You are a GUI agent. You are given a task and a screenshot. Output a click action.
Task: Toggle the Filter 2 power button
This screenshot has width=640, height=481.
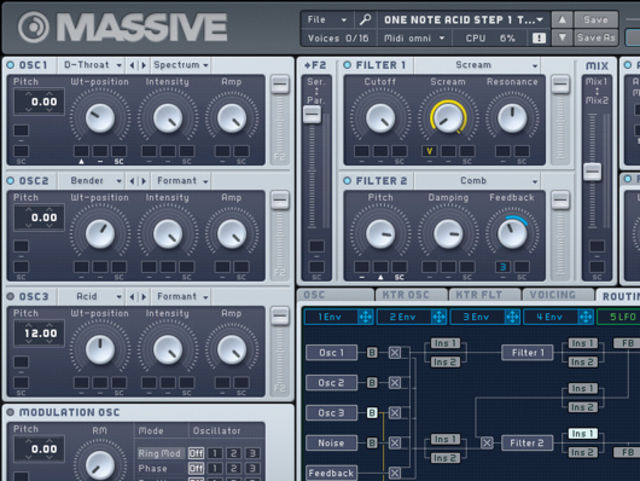point(347,181)
